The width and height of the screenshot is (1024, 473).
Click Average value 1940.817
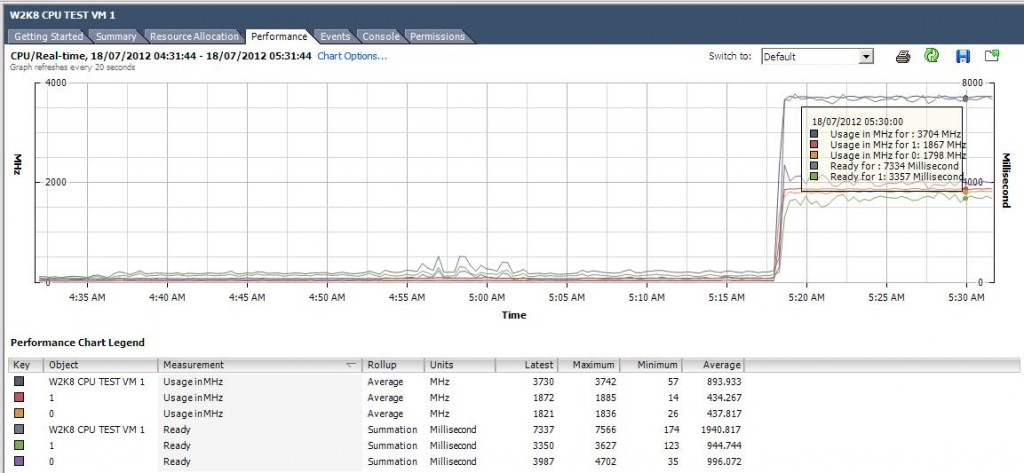point(719,430)
